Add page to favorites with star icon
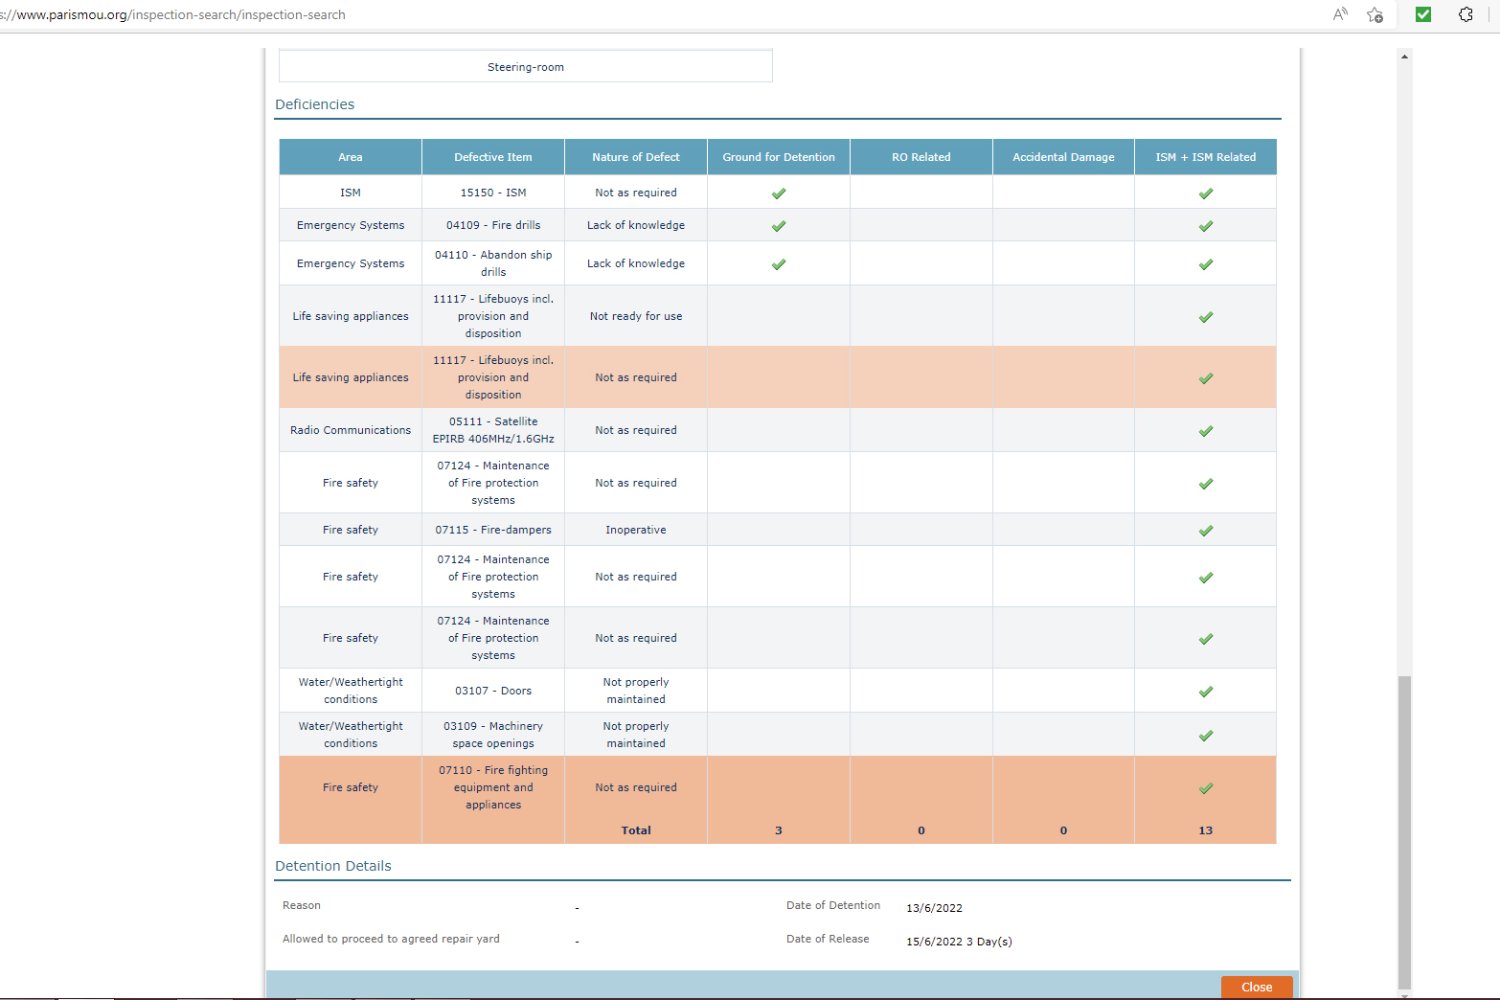 tap(1375, 14)
